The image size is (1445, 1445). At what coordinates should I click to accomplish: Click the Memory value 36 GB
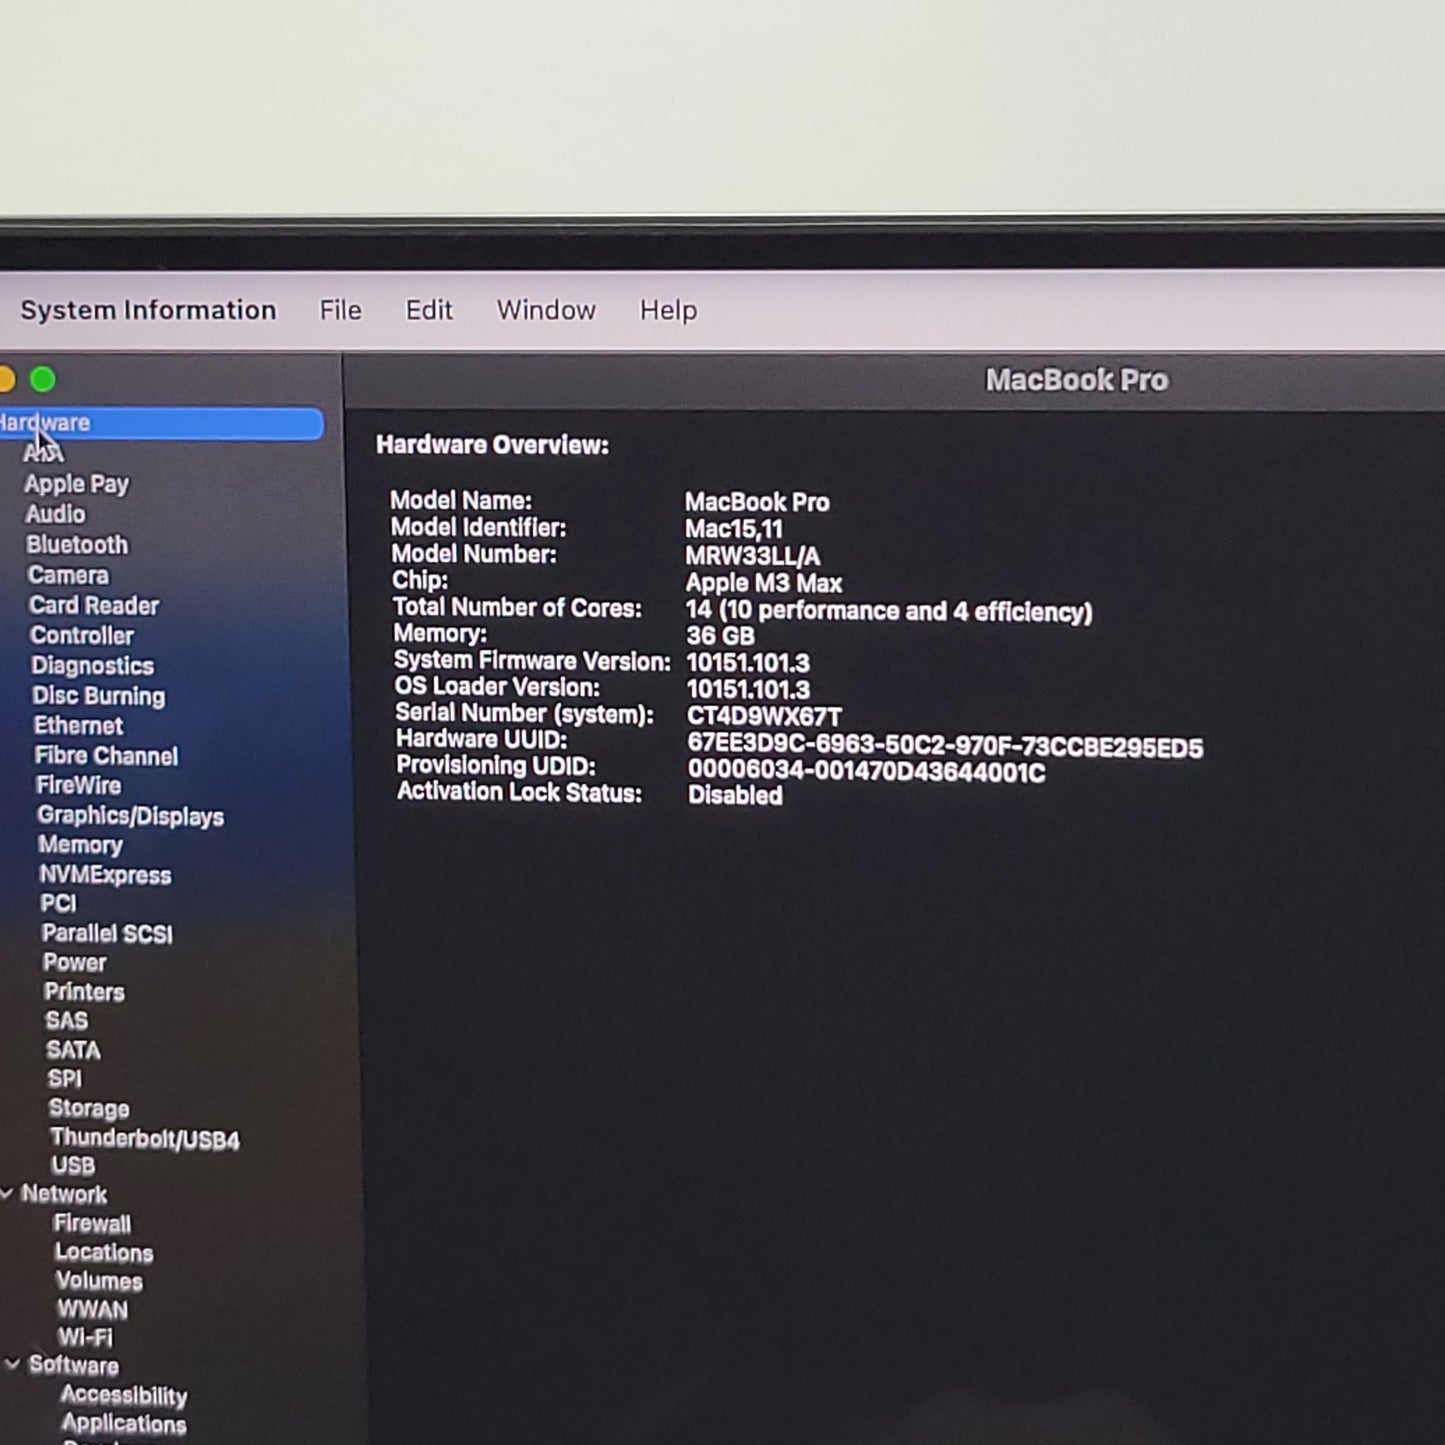click(x=720, y=636)
